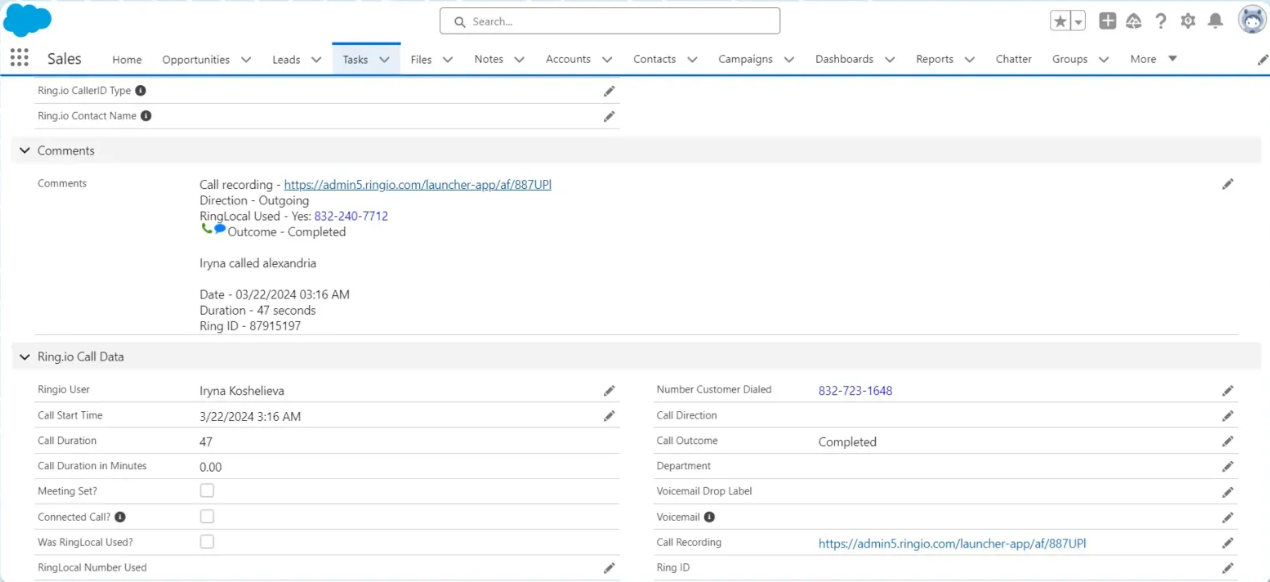Edit Comments field with pencil icon

(1227, 184)
